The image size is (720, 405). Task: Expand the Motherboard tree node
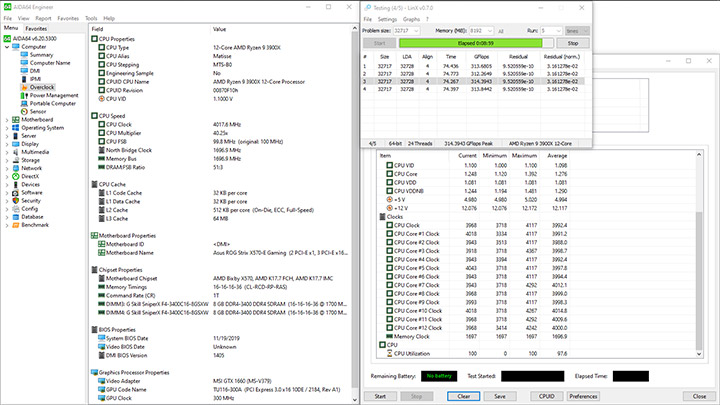tap(7, 120)
